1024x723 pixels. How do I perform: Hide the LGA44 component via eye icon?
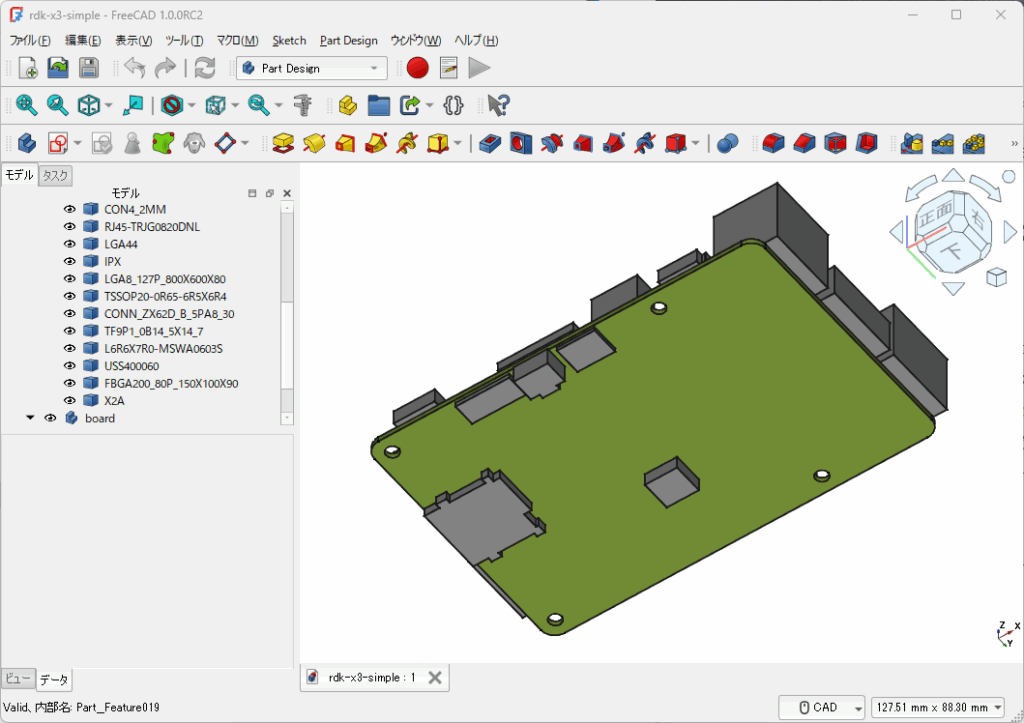pos(70,244)
